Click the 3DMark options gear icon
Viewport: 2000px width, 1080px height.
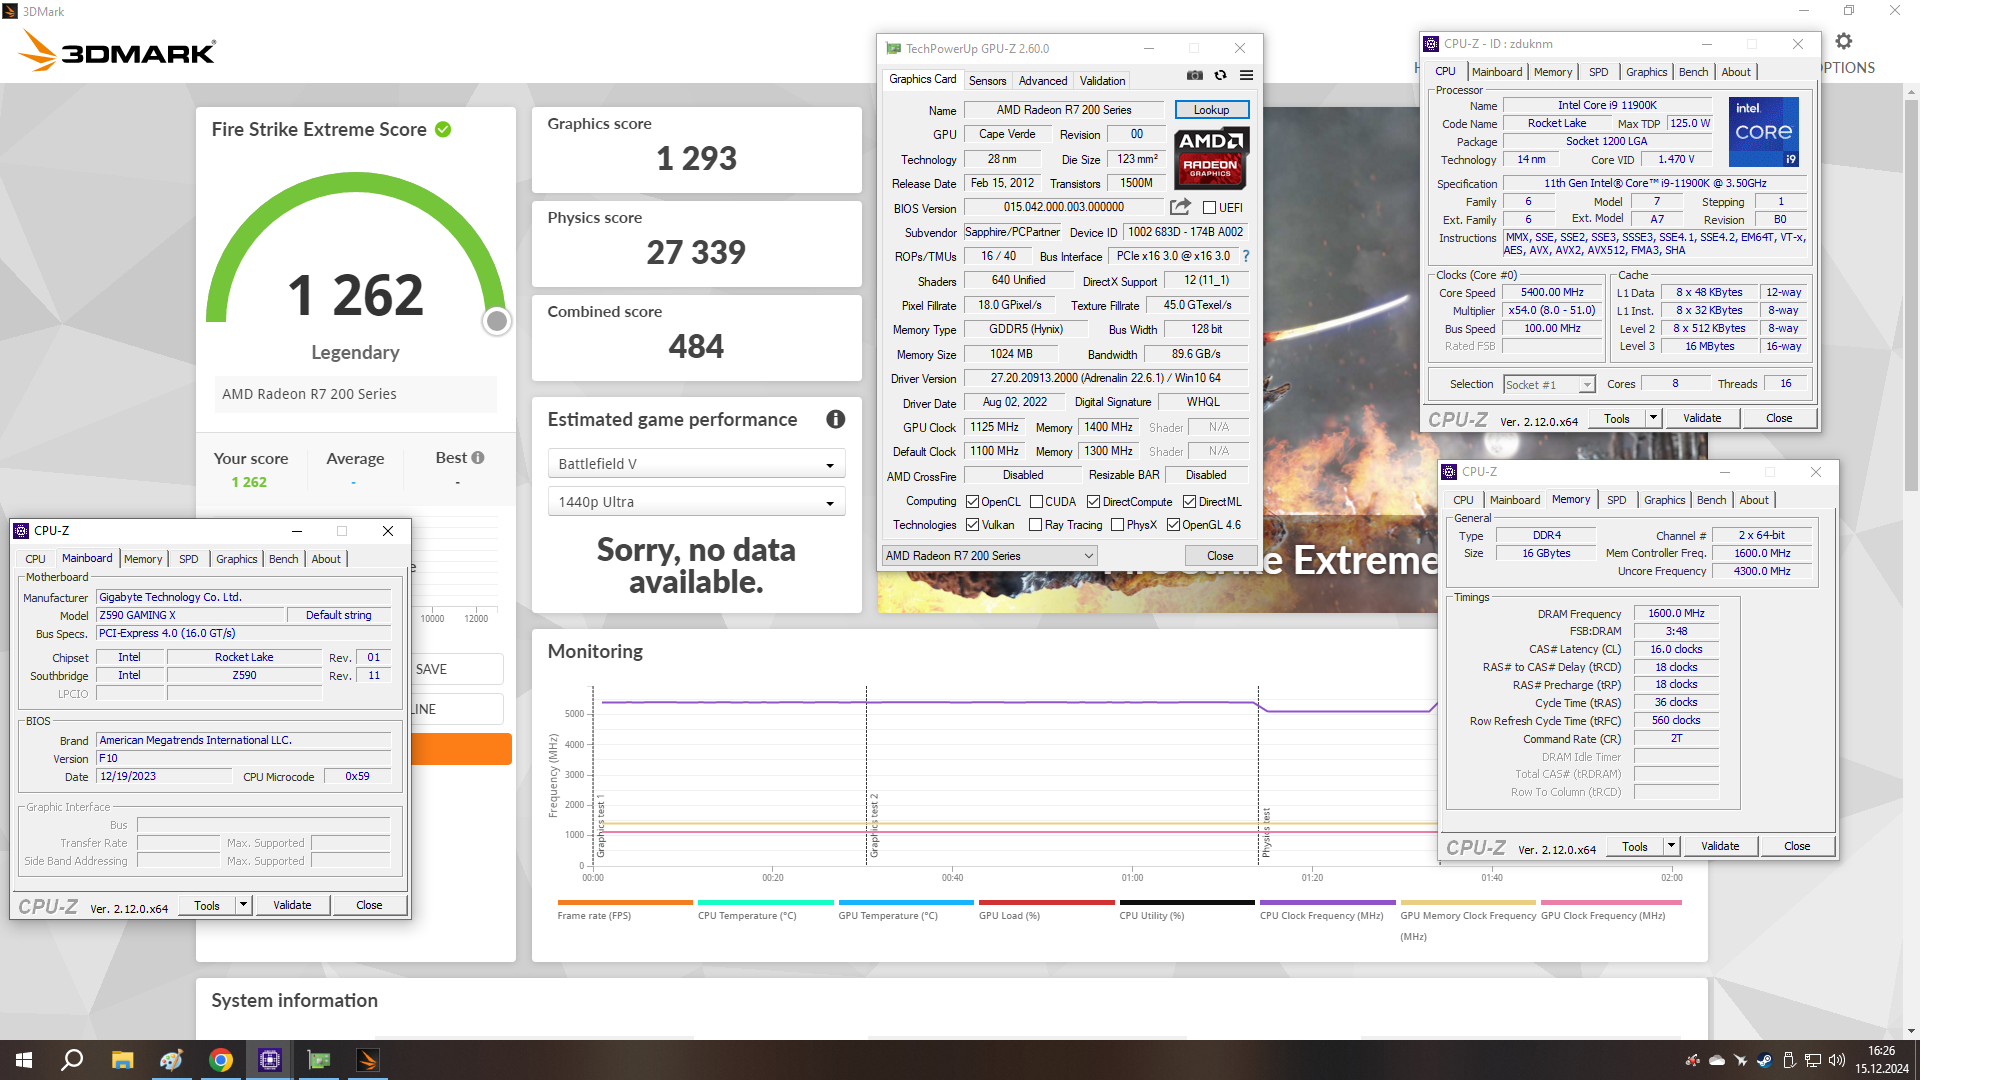click(1844, 41)
